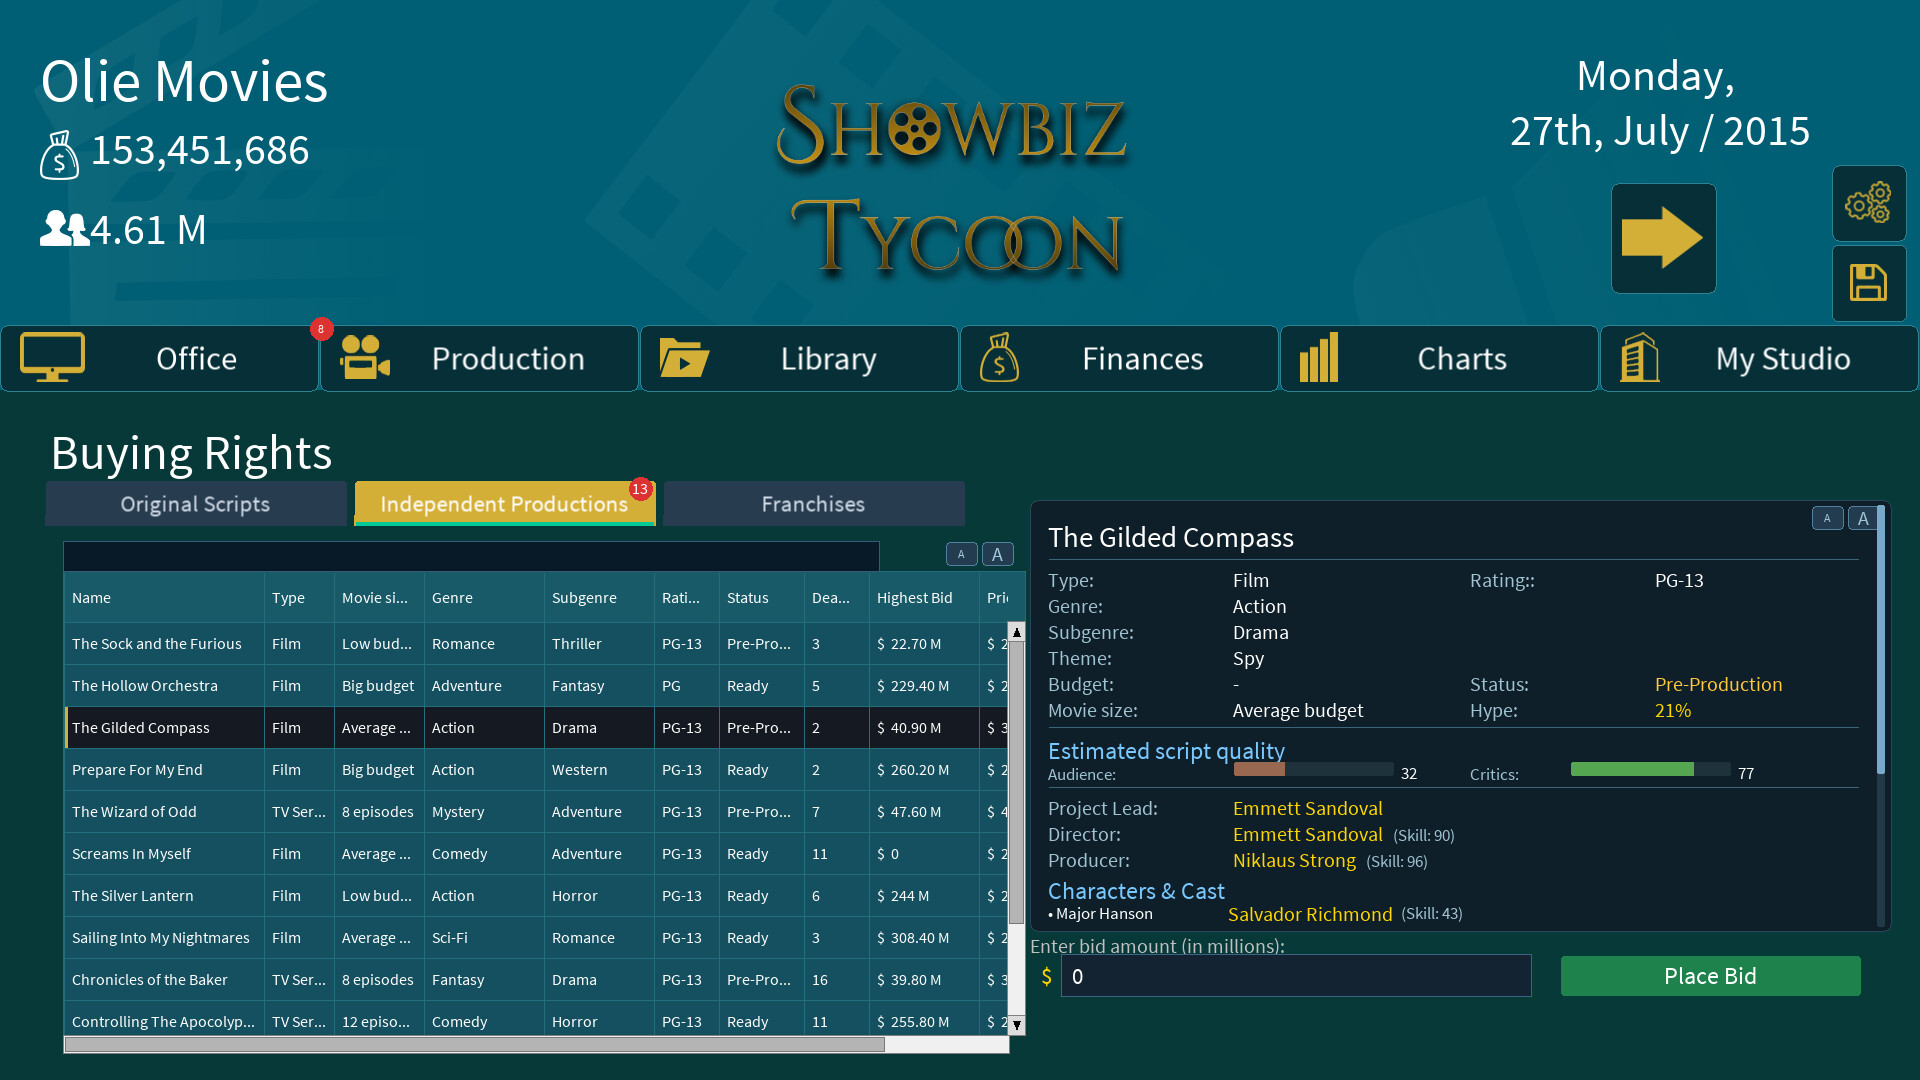
Task: Click the table scrollbar down arrow
Action: click(x=1016, y=1025)
